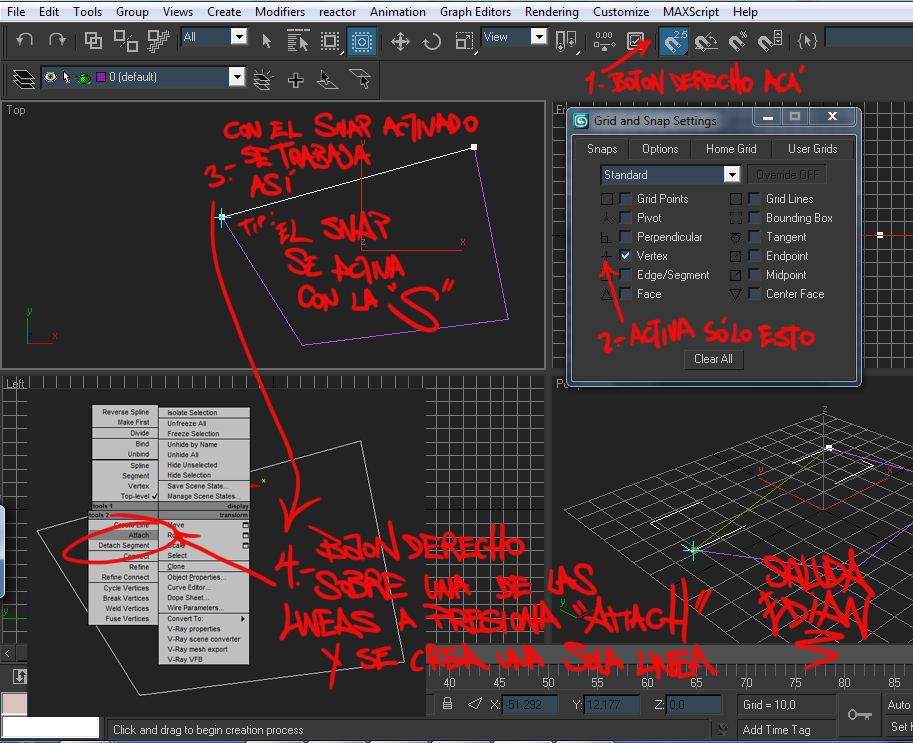Toggle the 2.5 Snaps magnet icon
913x743 pixels.
pyautogui.click(x=673, y=41)
